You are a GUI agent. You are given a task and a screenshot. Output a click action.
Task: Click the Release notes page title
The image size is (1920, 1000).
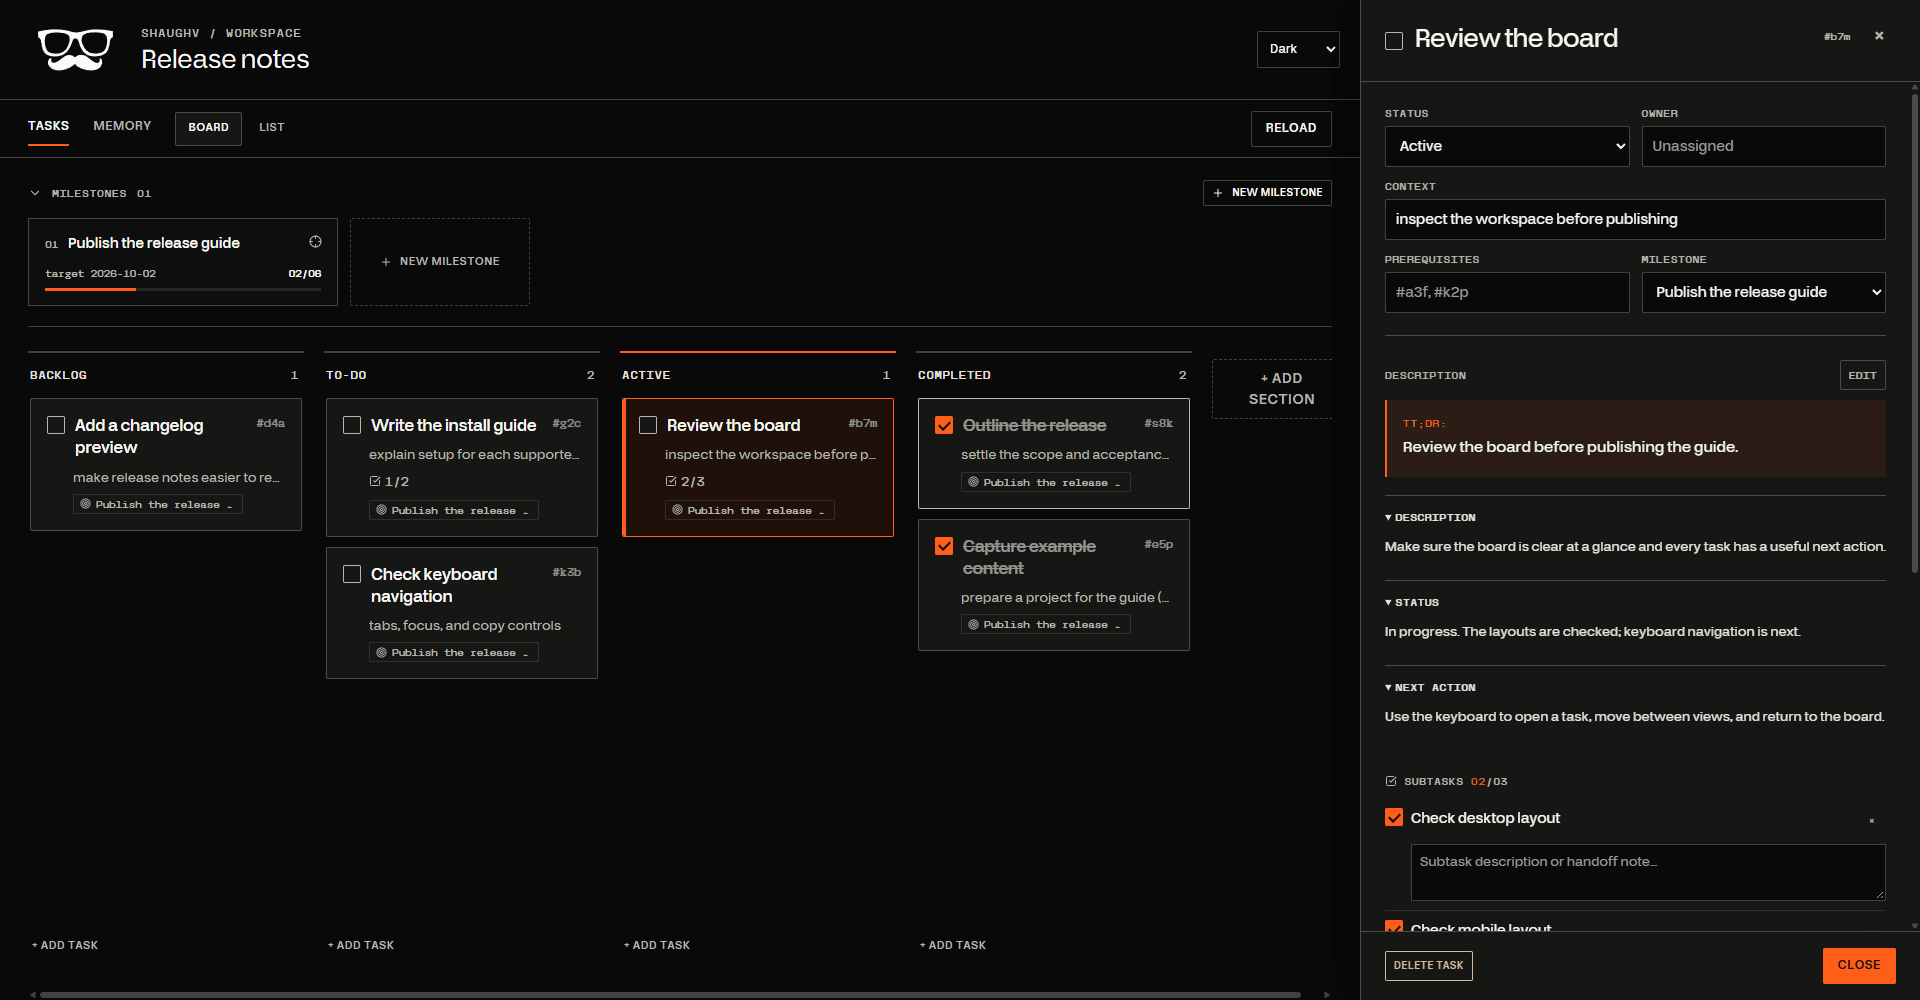pyautogui.click(x=225, y=59)
